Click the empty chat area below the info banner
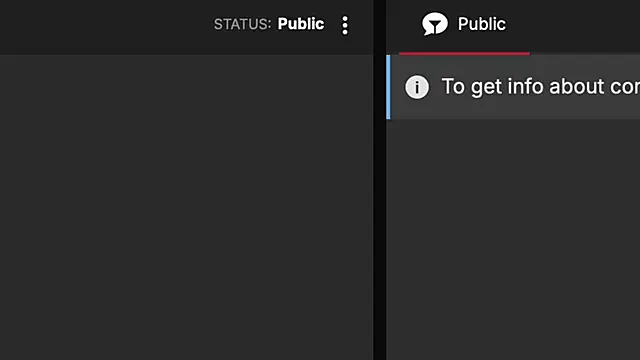 (513, 240)
